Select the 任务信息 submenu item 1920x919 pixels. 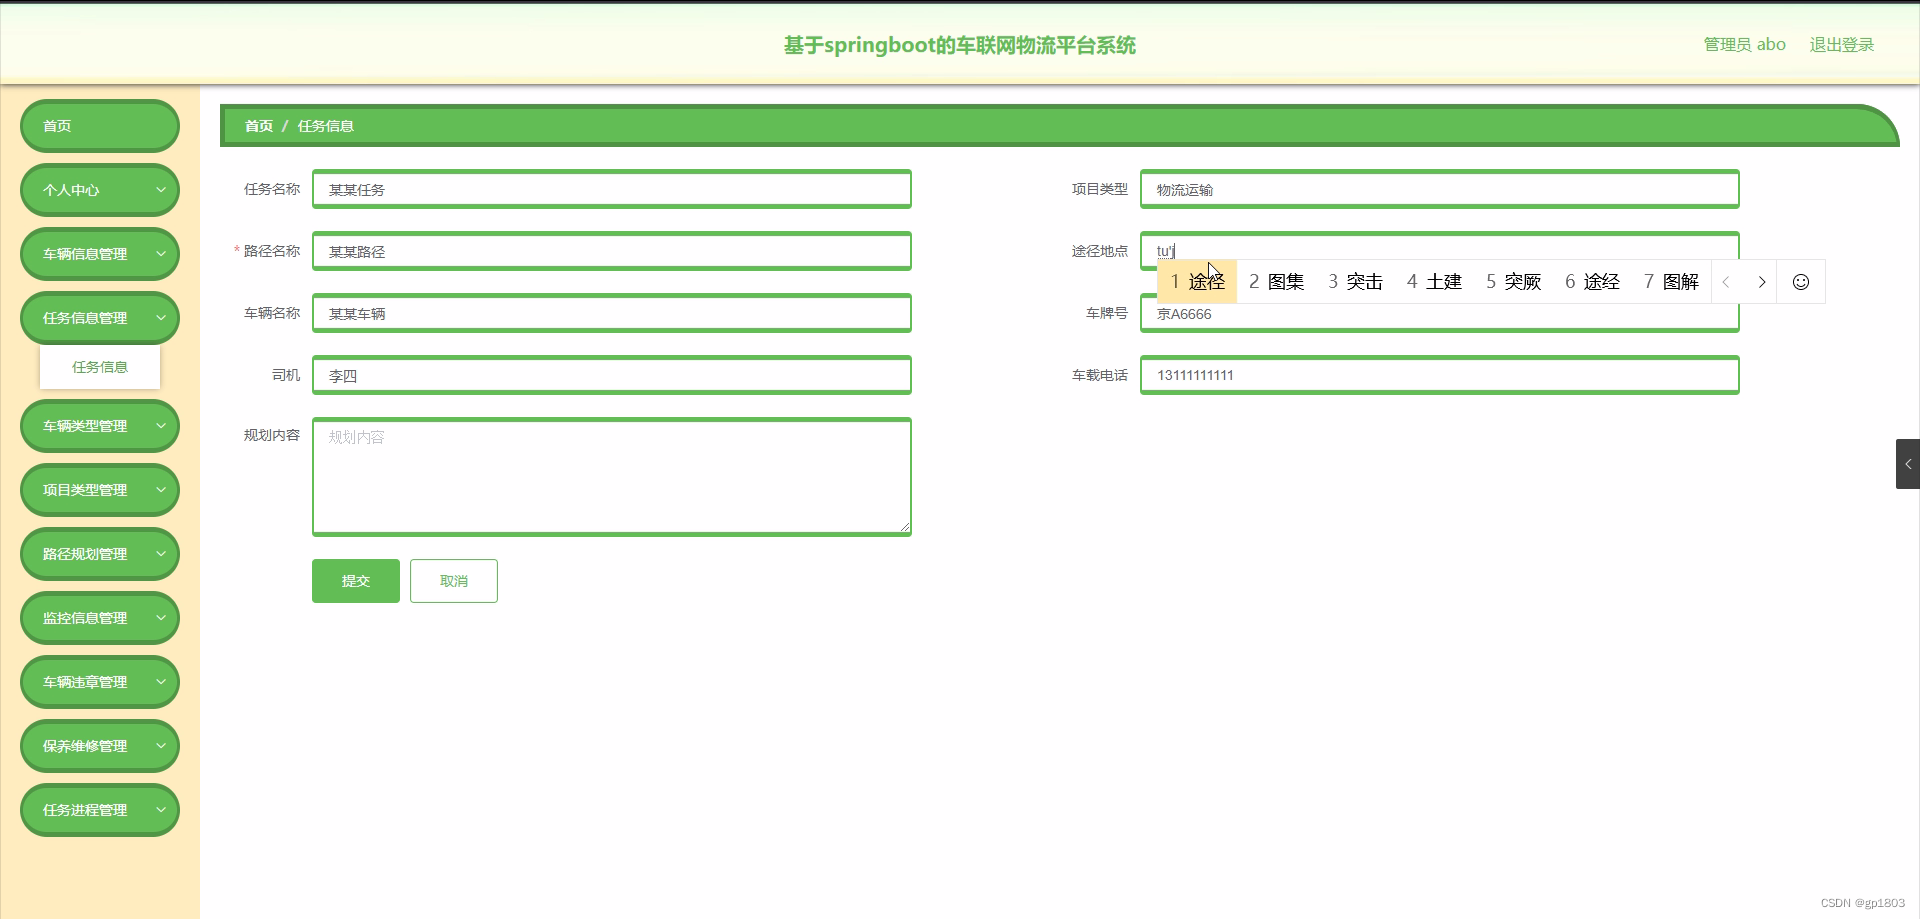[x=100, y=367]
